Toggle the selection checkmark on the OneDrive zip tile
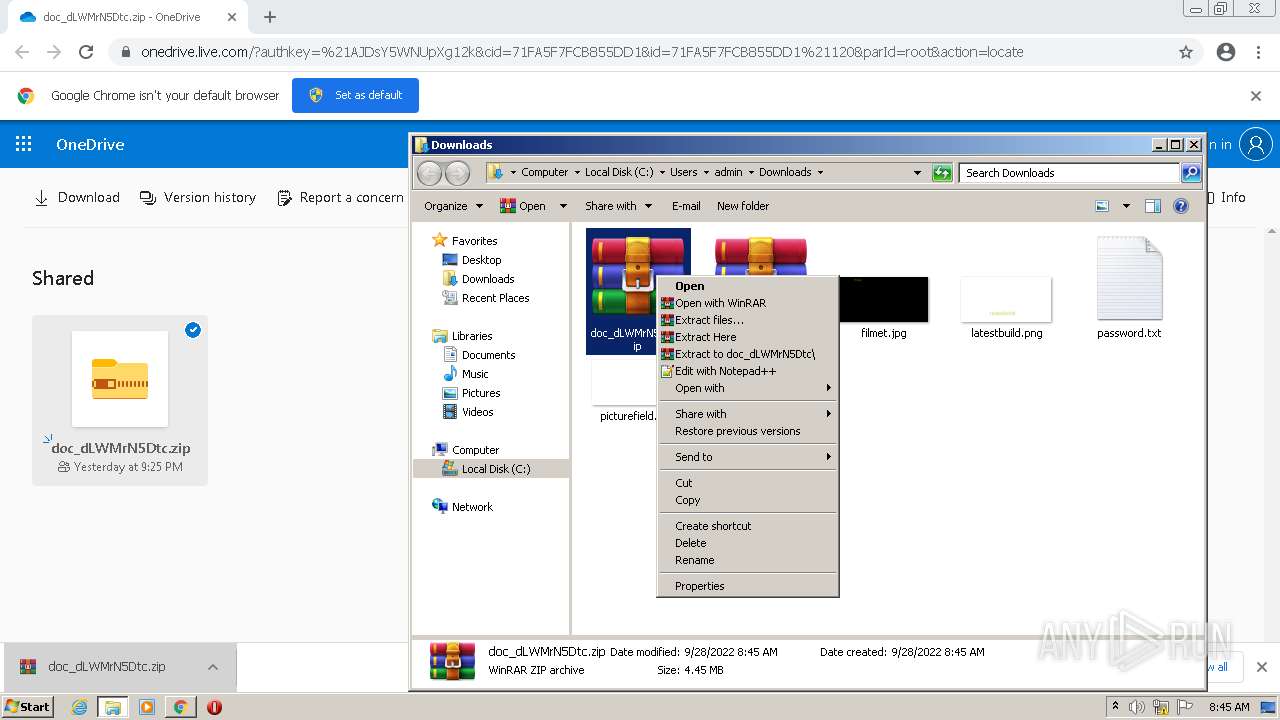 (x=193, y=330)
